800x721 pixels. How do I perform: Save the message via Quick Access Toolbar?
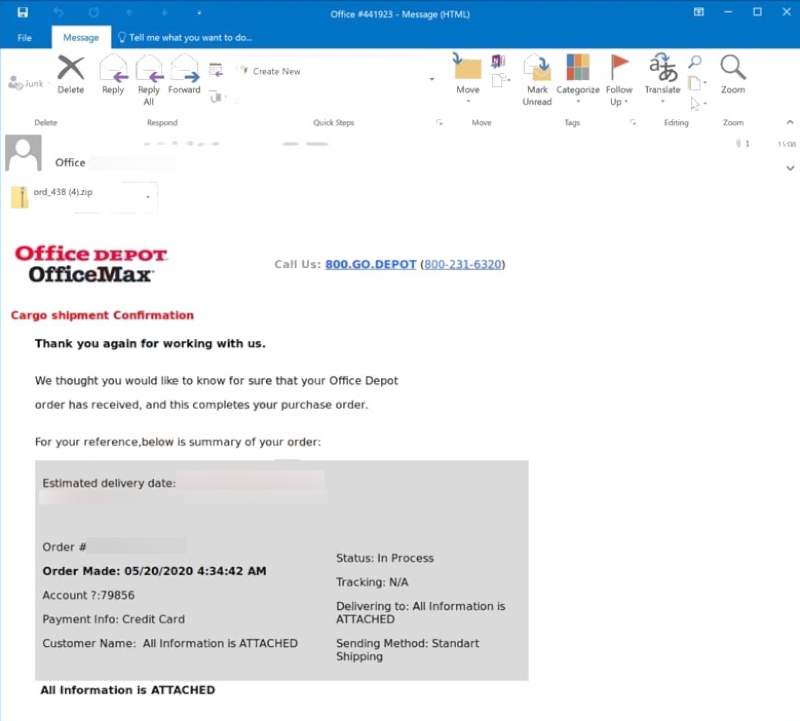[x=22, y=13]
